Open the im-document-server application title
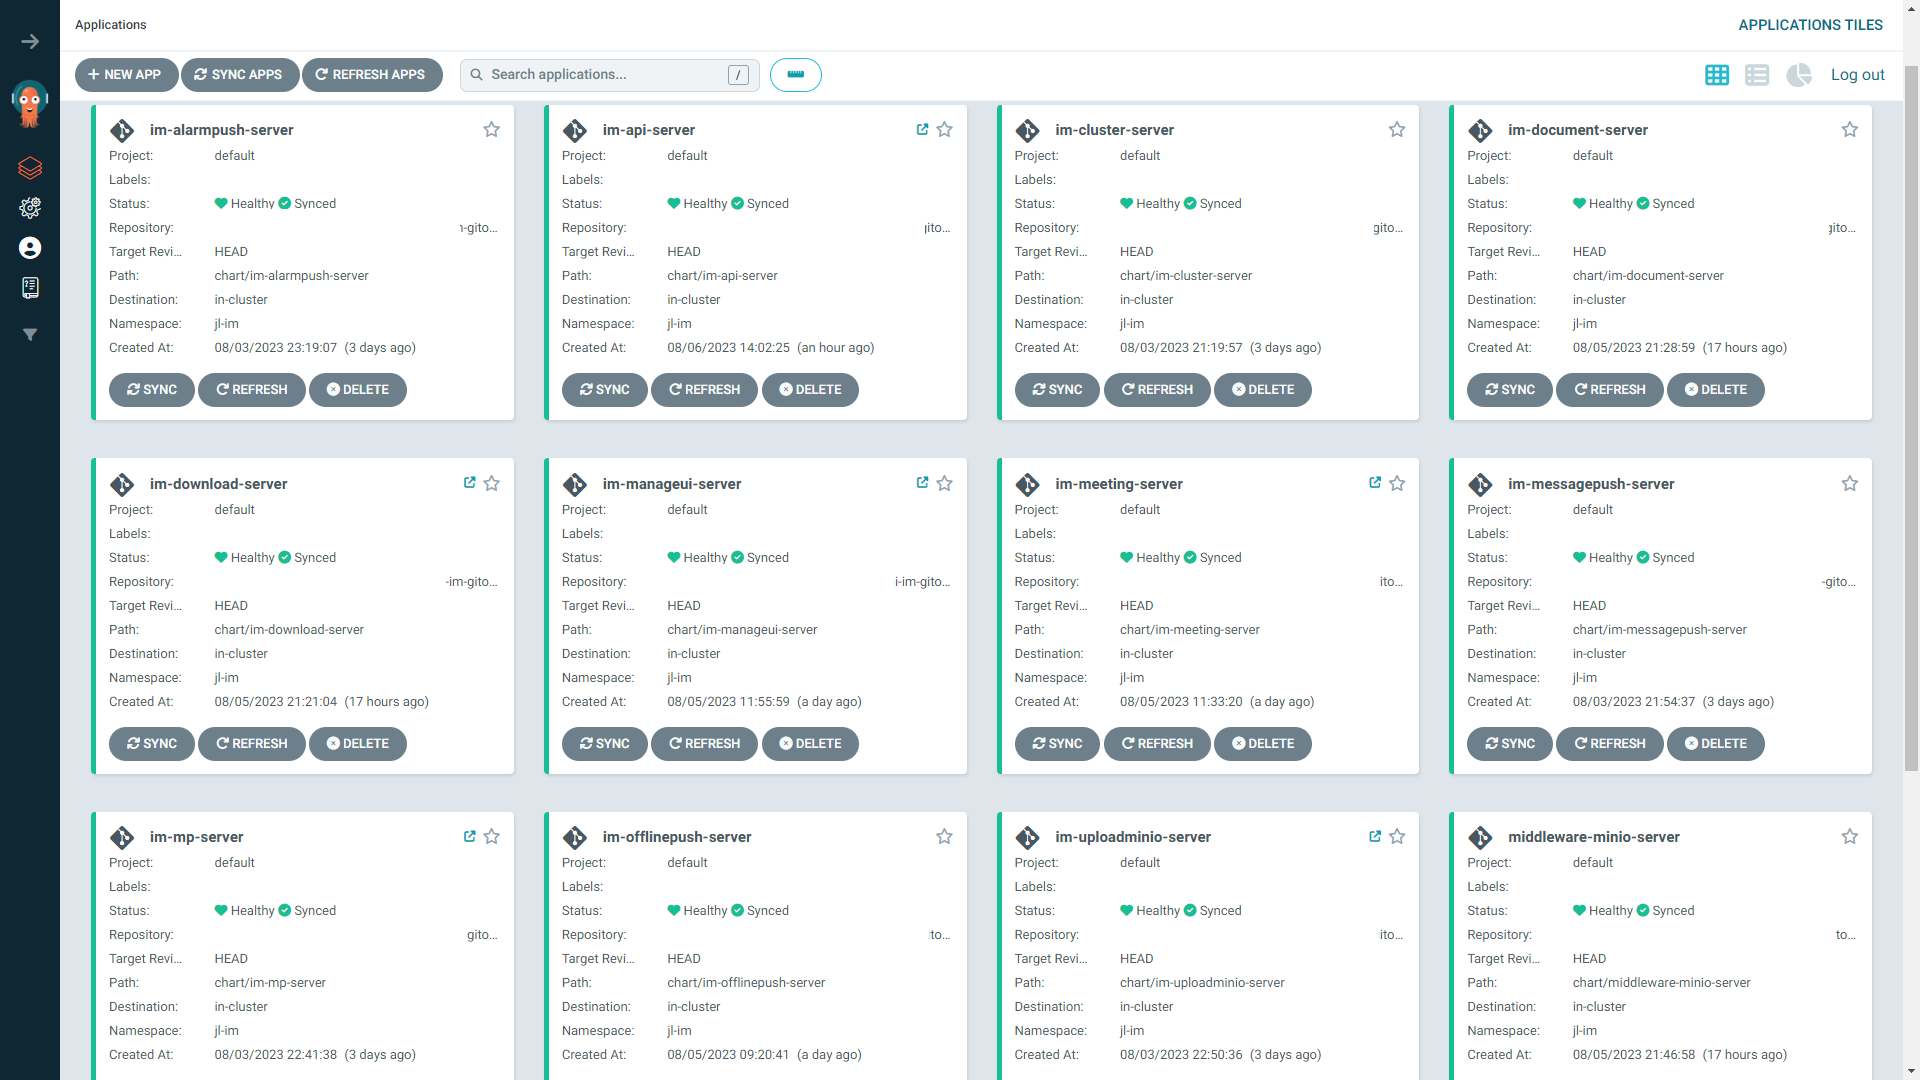 pyautogui.click(x=1577, y=130)
